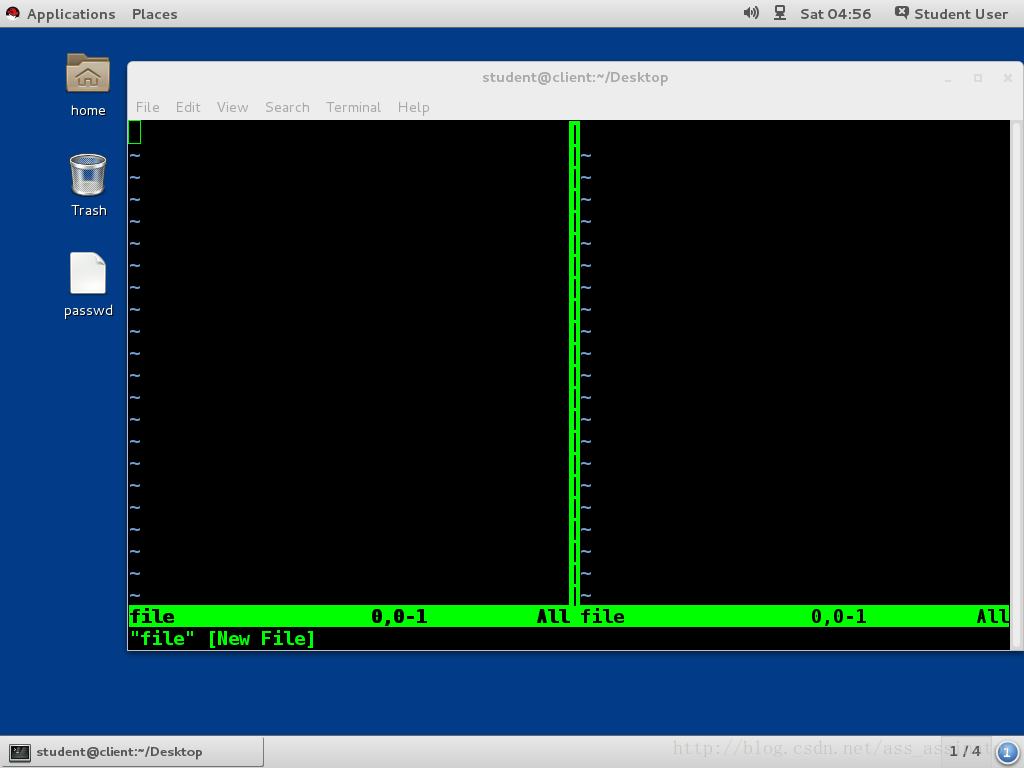
Task: Open the terminal Edit menu
Action: pos(188,107)
